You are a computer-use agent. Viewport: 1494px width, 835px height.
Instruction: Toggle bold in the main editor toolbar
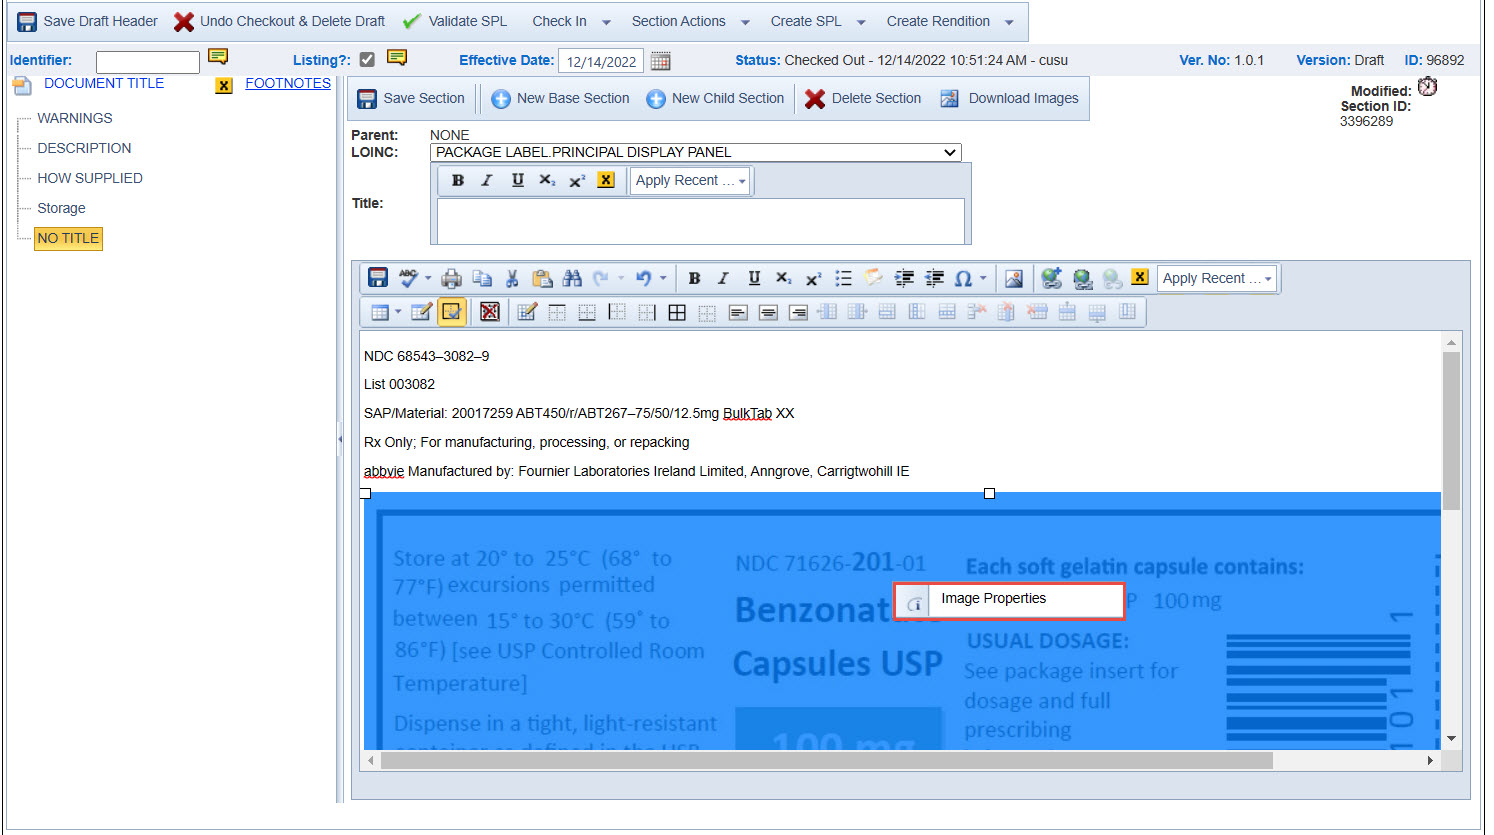click(694, 278)
